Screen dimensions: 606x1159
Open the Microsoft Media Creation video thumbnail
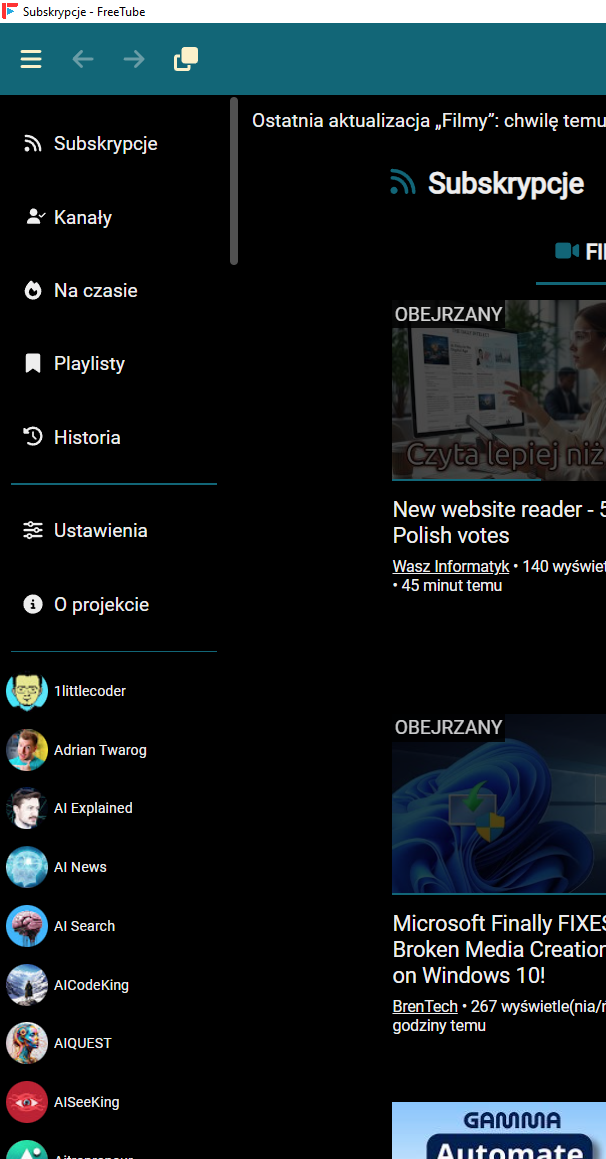499,804
